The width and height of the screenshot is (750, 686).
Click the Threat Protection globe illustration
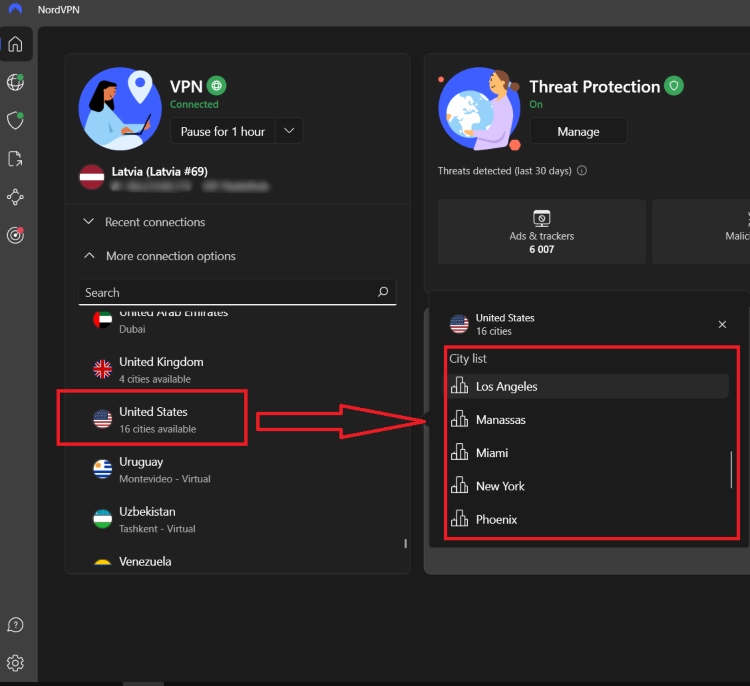[x=480, y=109]
